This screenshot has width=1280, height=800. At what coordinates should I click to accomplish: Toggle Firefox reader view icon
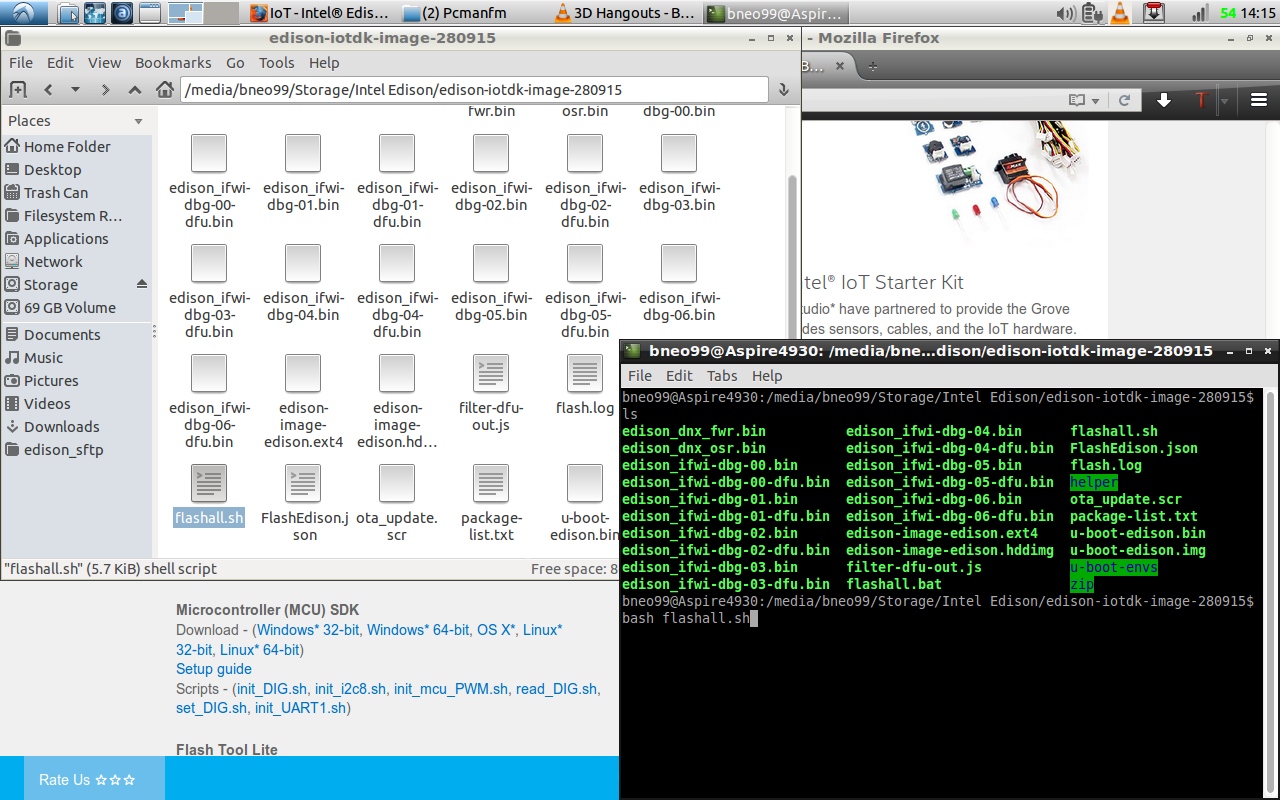(x=1076, y=100)
